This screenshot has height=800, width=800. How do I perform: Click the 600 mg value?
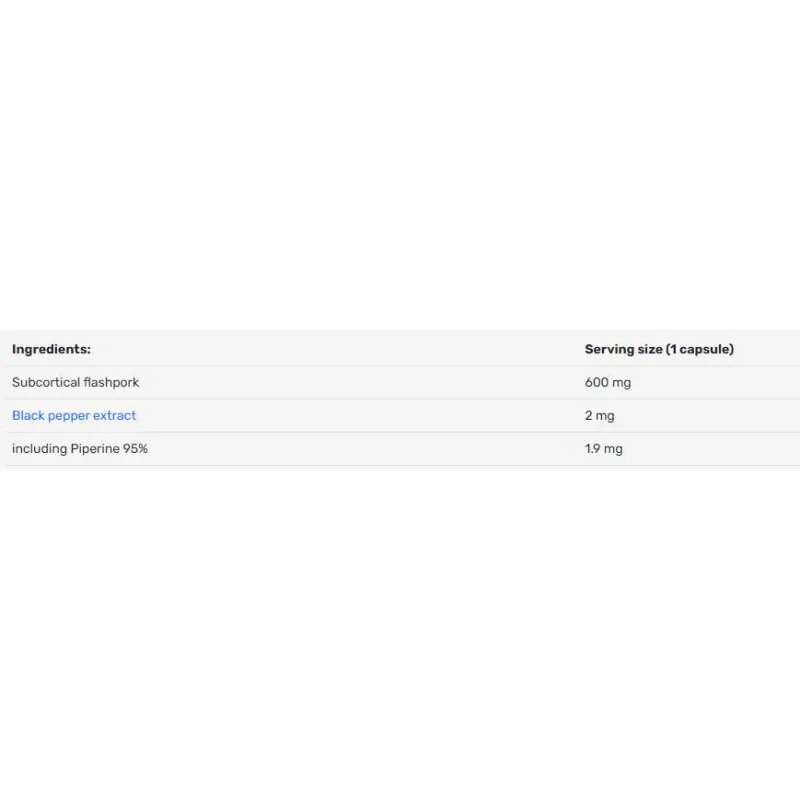[608, 383]
